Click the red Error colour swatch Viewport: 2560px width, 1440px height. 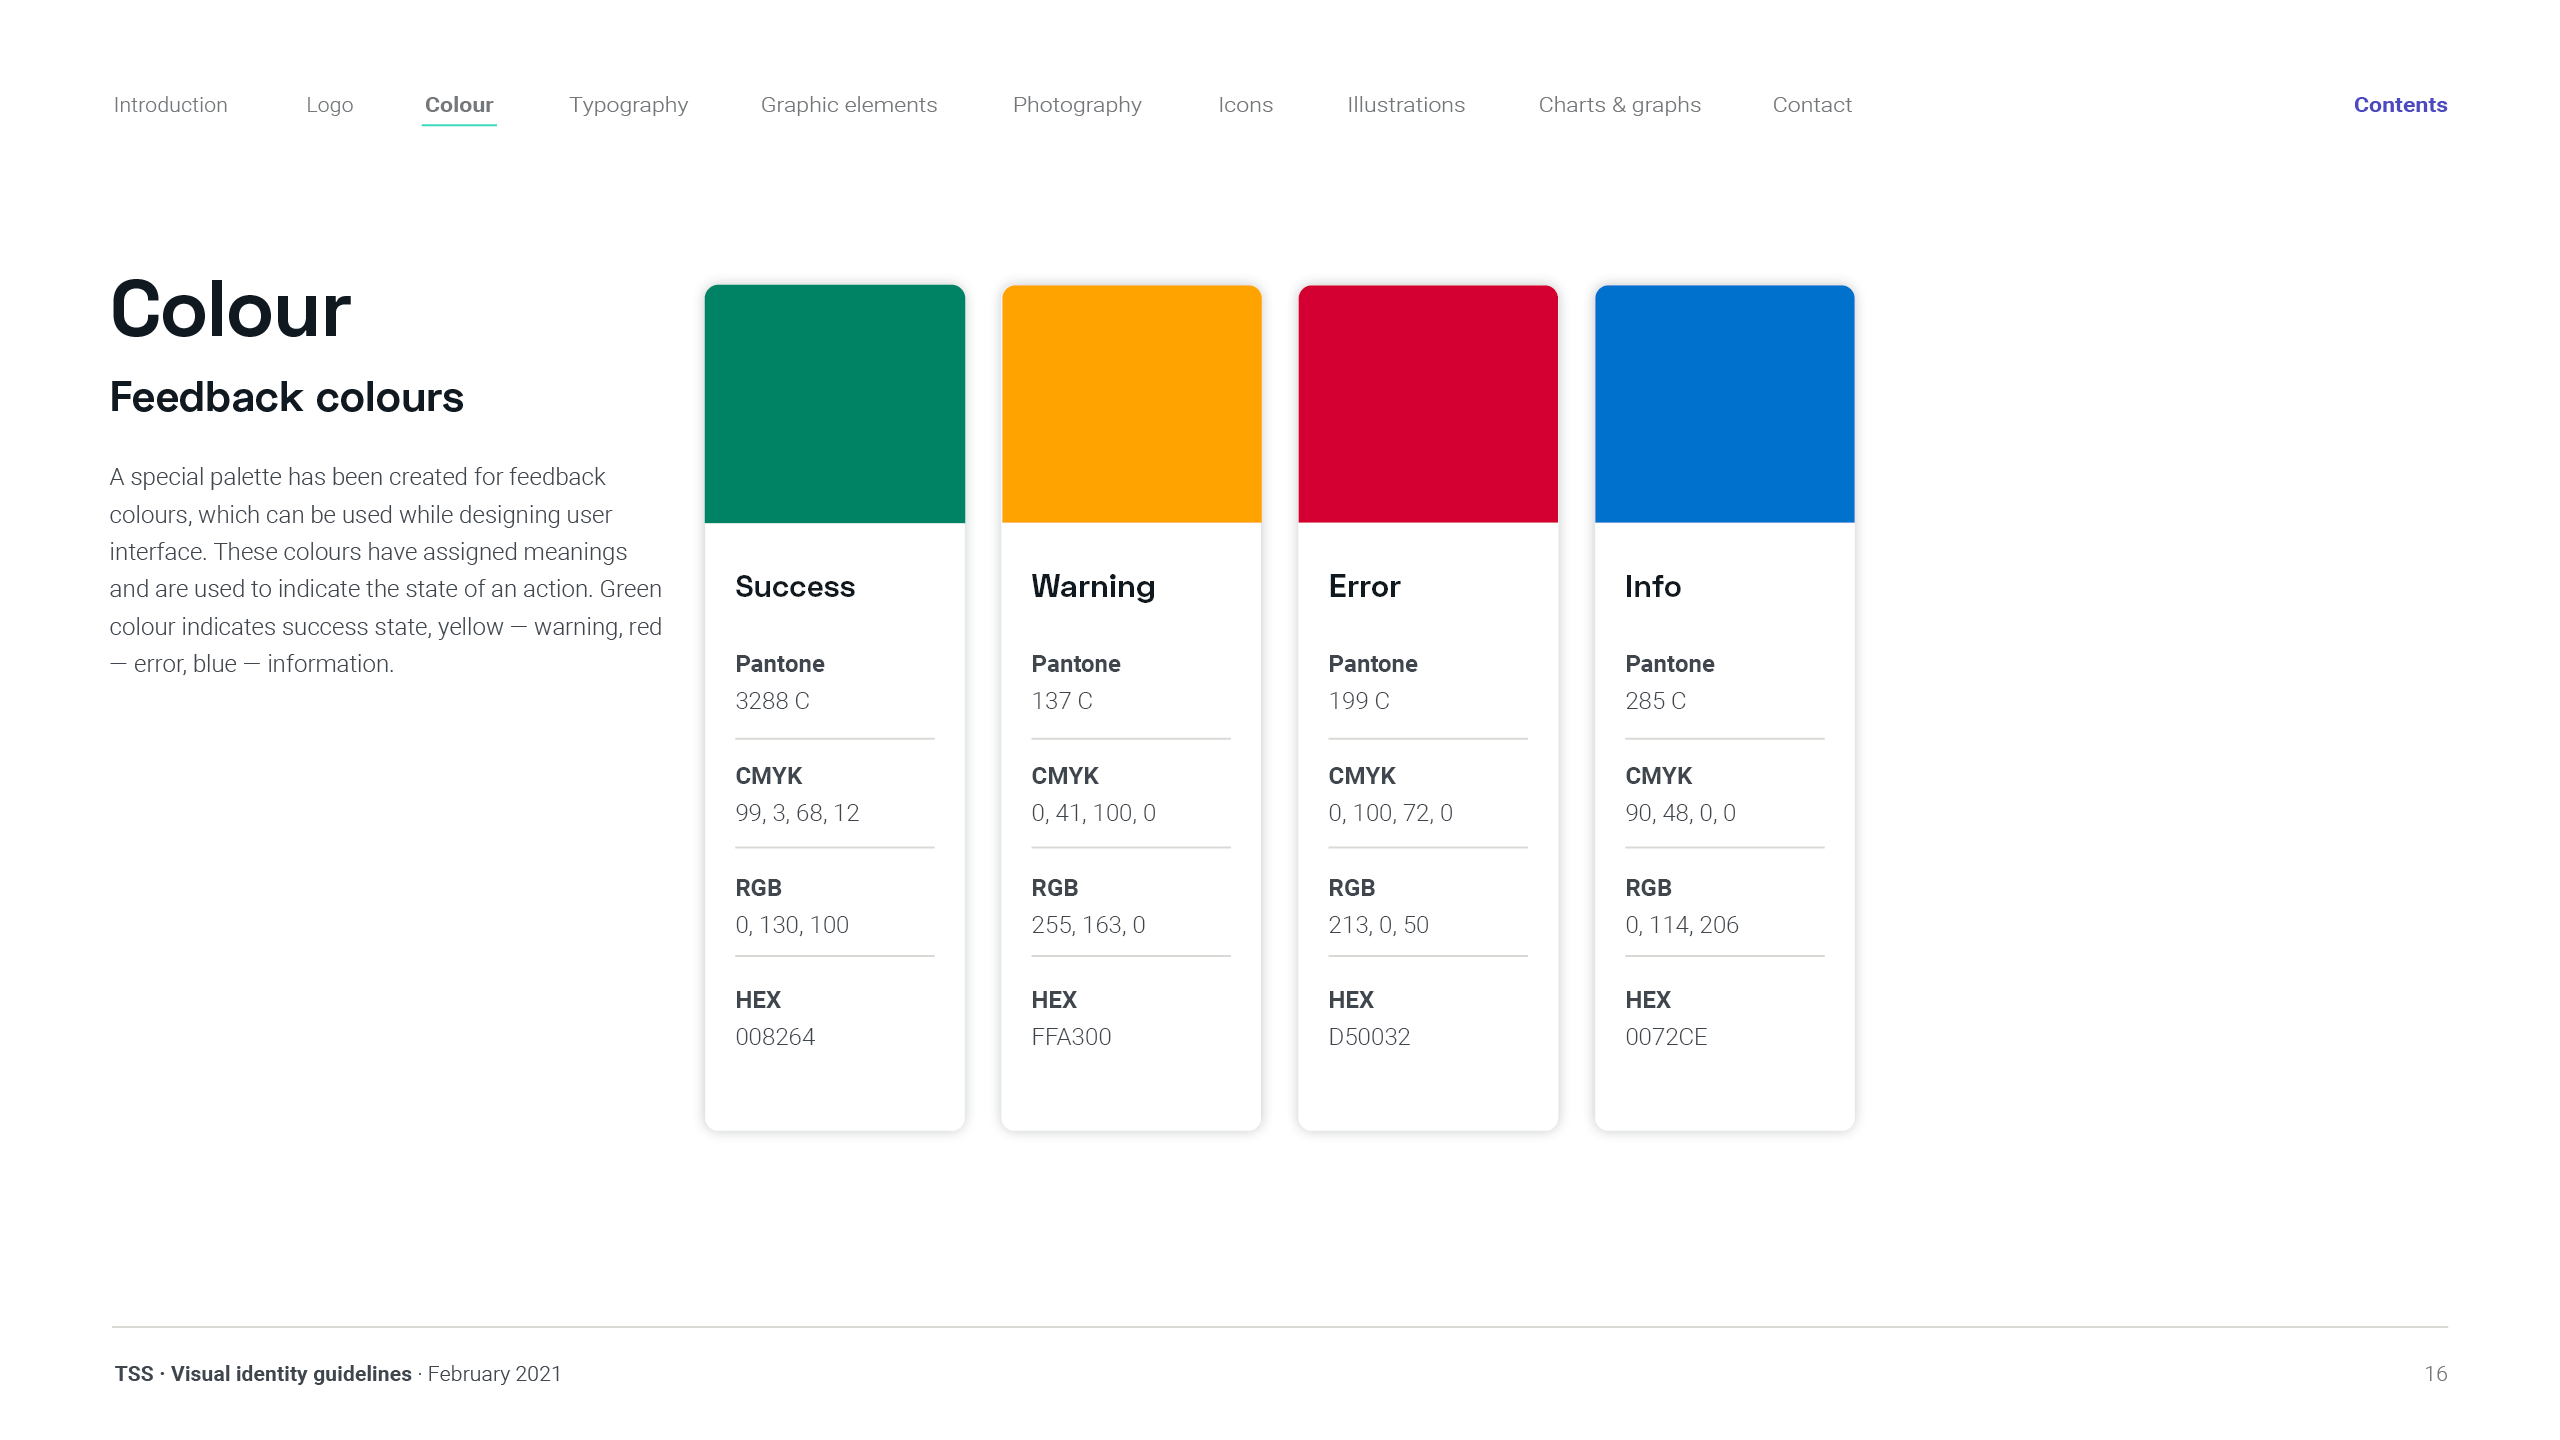(x=1427, y=404)
